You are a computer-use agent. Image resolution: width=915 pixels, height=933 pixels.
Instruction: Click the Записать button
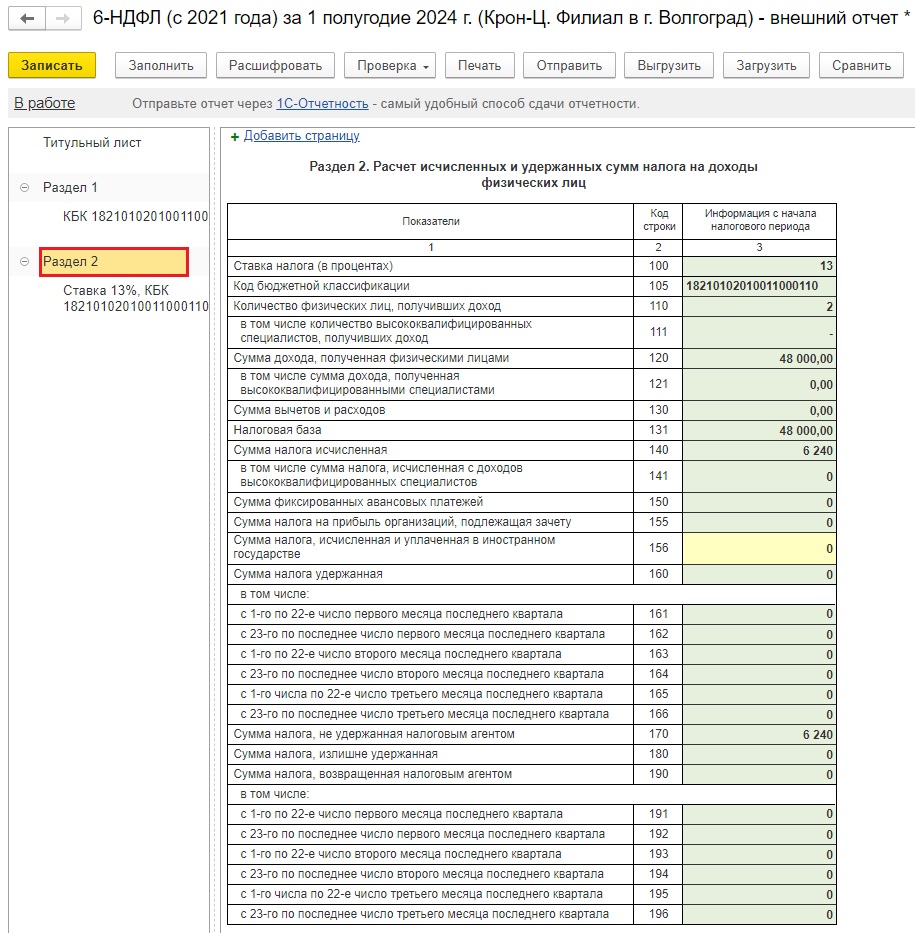tap(52, 65)
